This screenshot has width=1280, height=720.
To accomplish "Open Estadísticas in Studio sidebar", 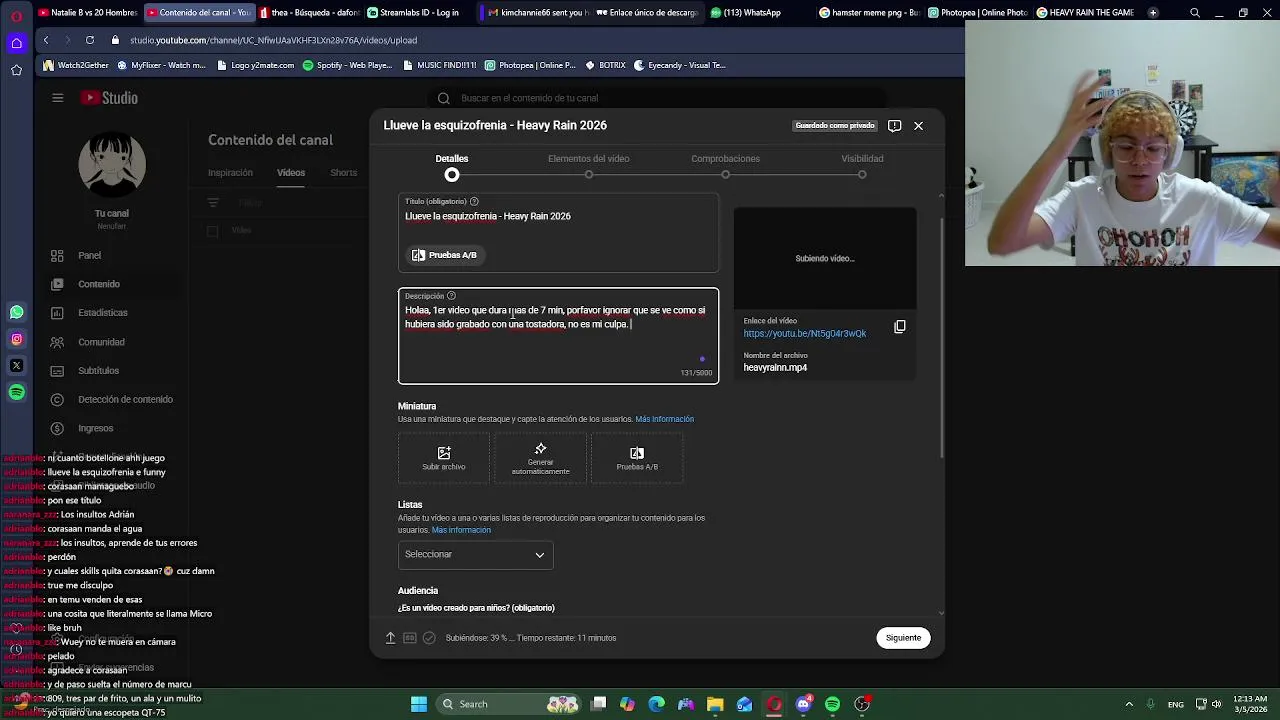I will tap(103, 313).
